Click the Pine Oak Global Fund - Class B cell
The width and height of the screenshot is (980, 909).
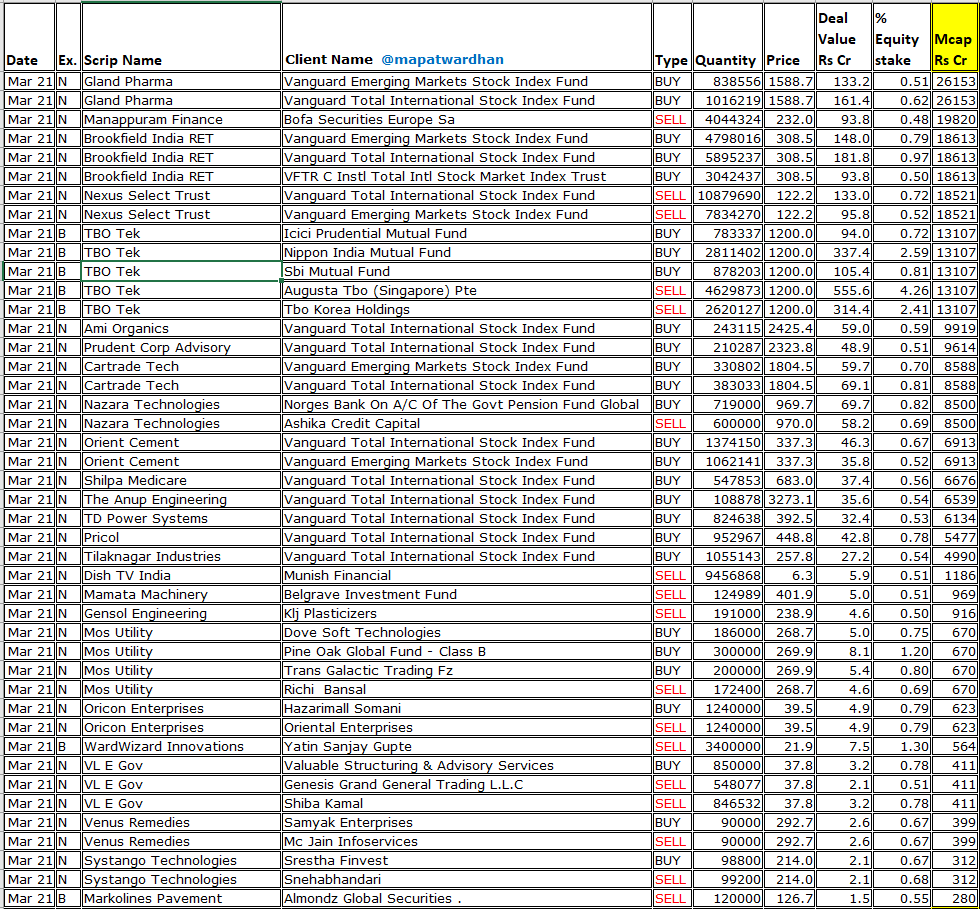pyautogui.click(x=466, y=651)
